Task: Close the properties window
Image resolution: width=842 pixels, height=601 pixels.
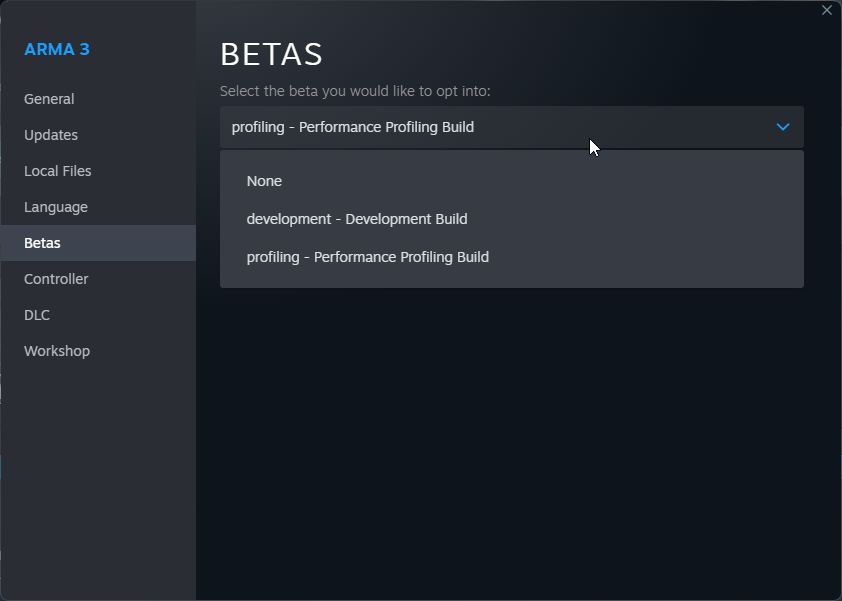Action: [x=827, y=10]
